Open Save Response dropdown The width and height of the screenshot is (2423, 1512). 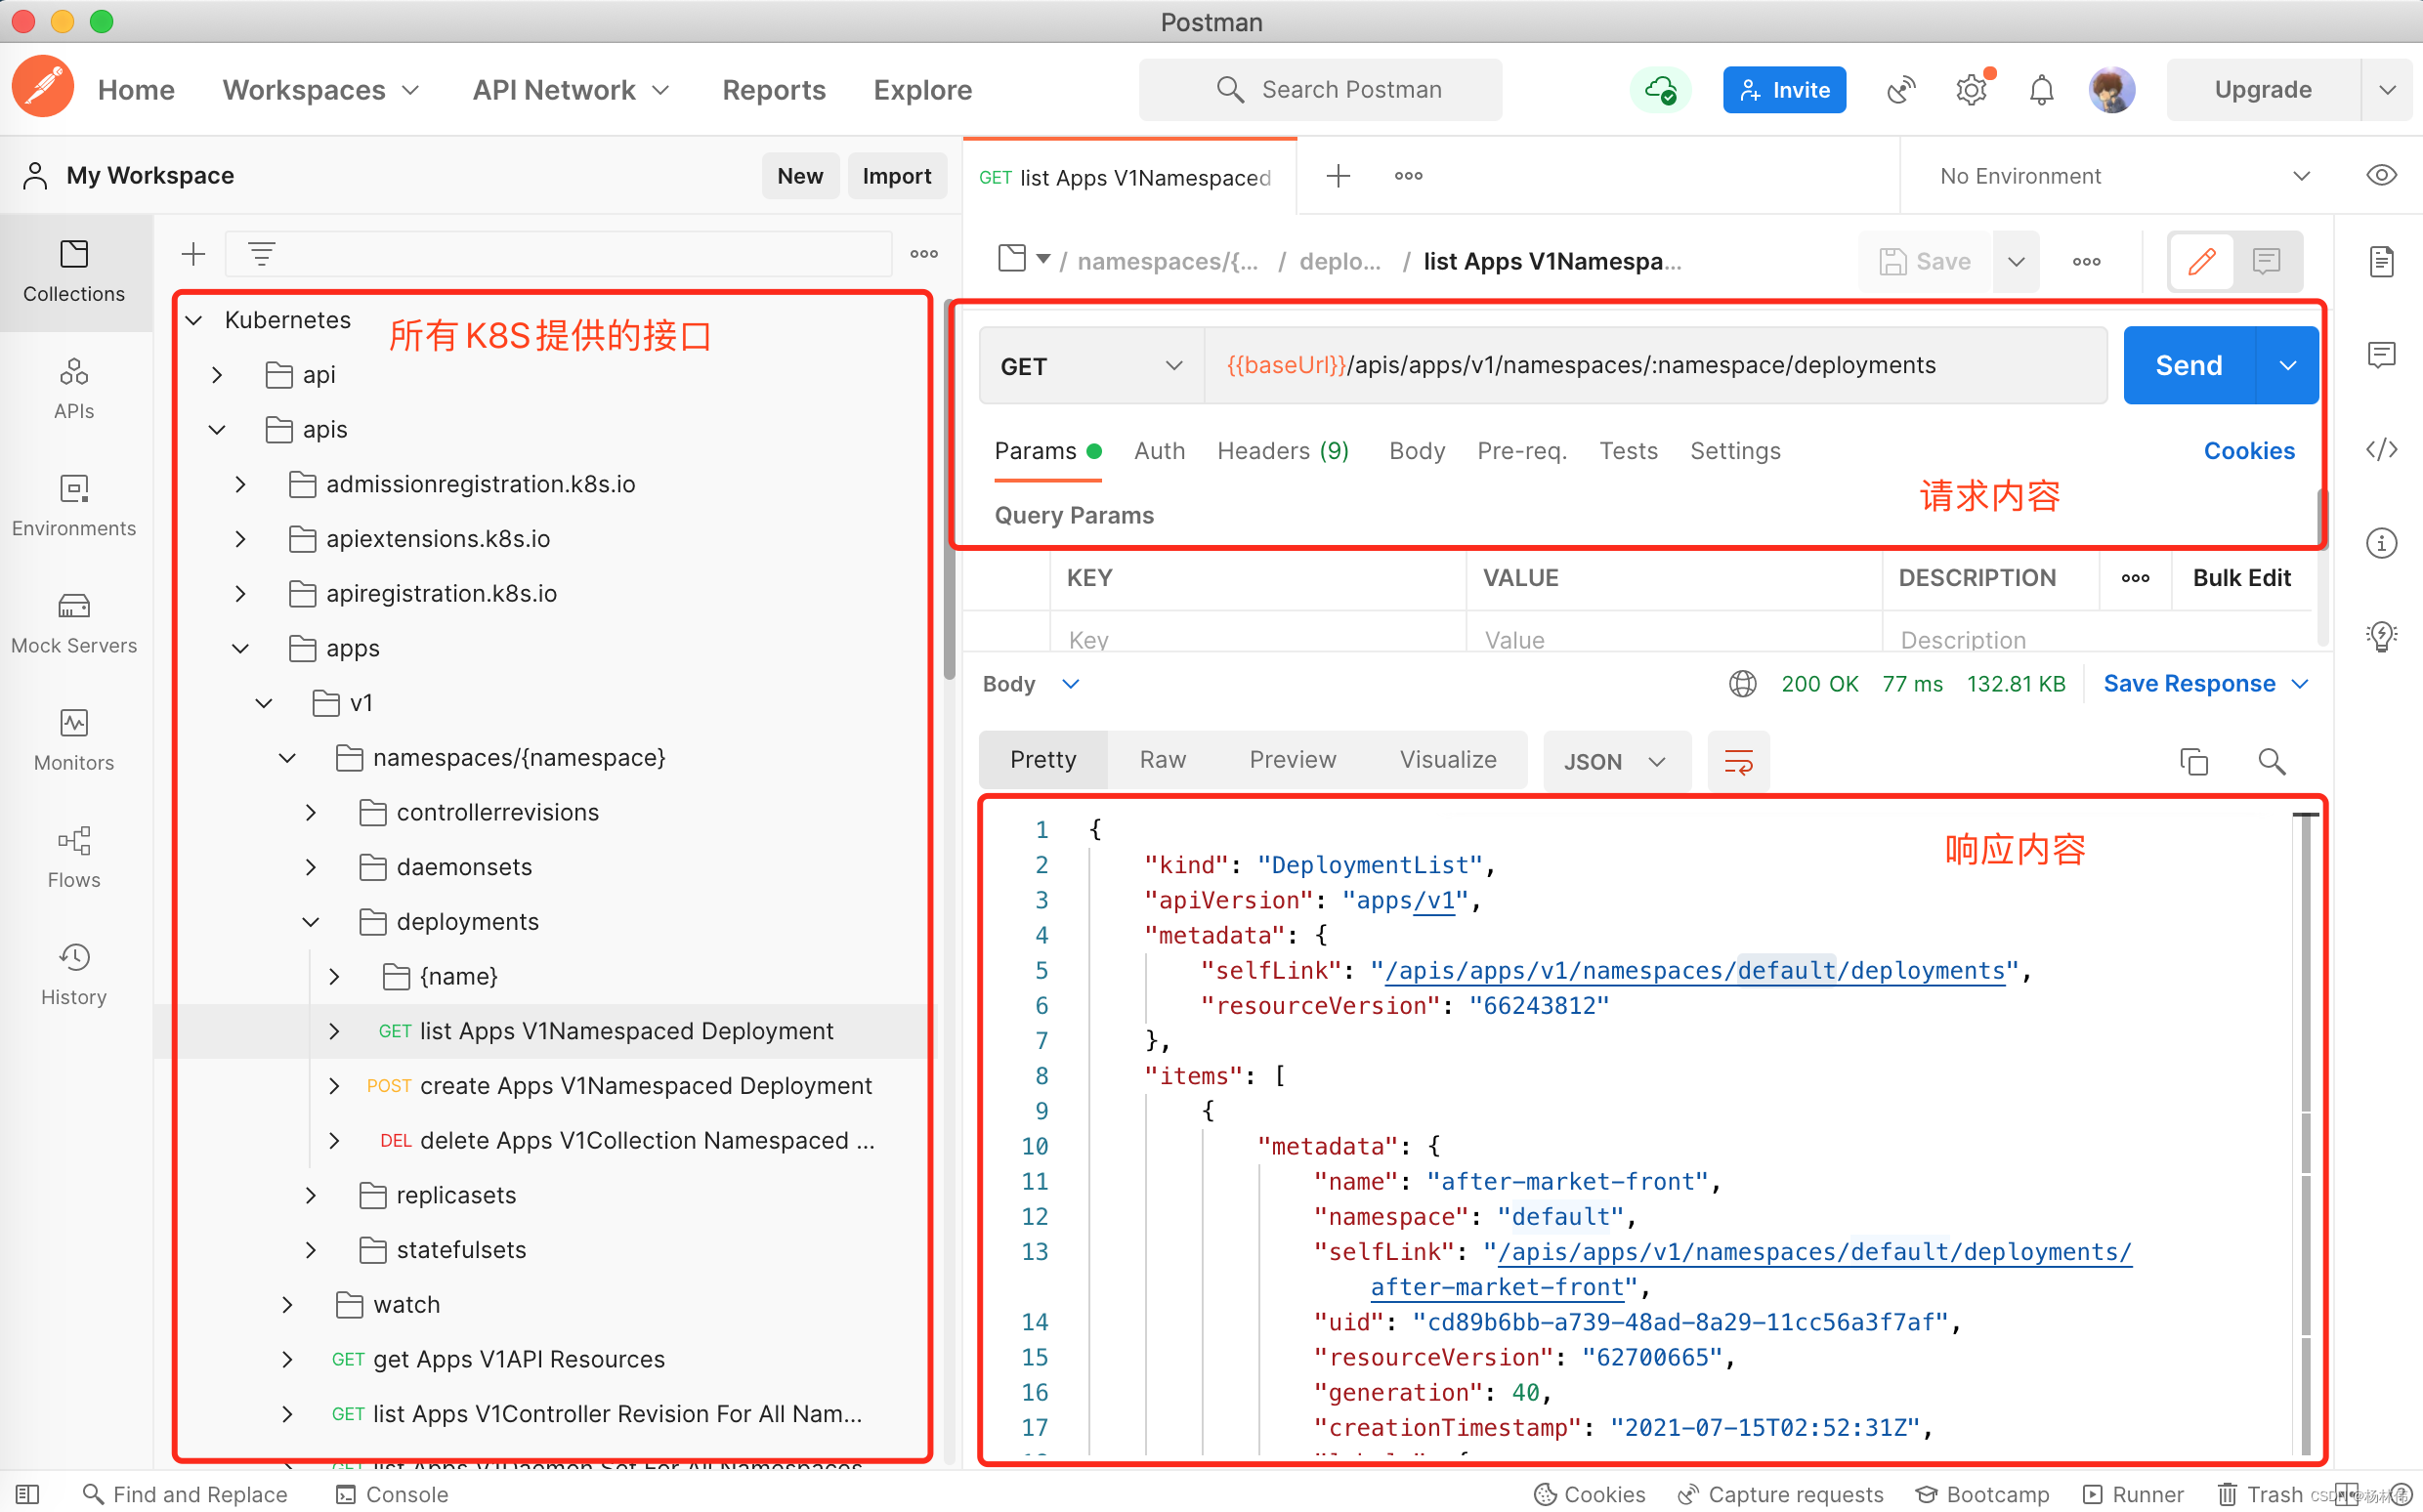2206,684
